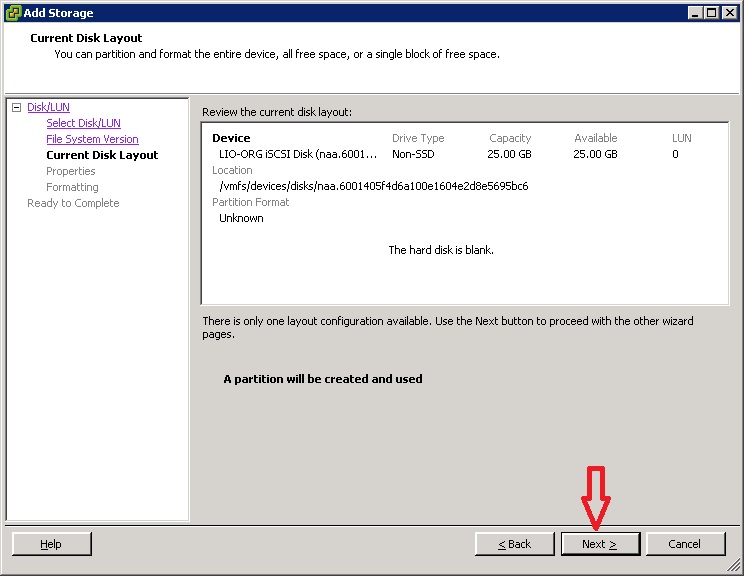Click the Add Storage title bar icon

tap(13, 12)
